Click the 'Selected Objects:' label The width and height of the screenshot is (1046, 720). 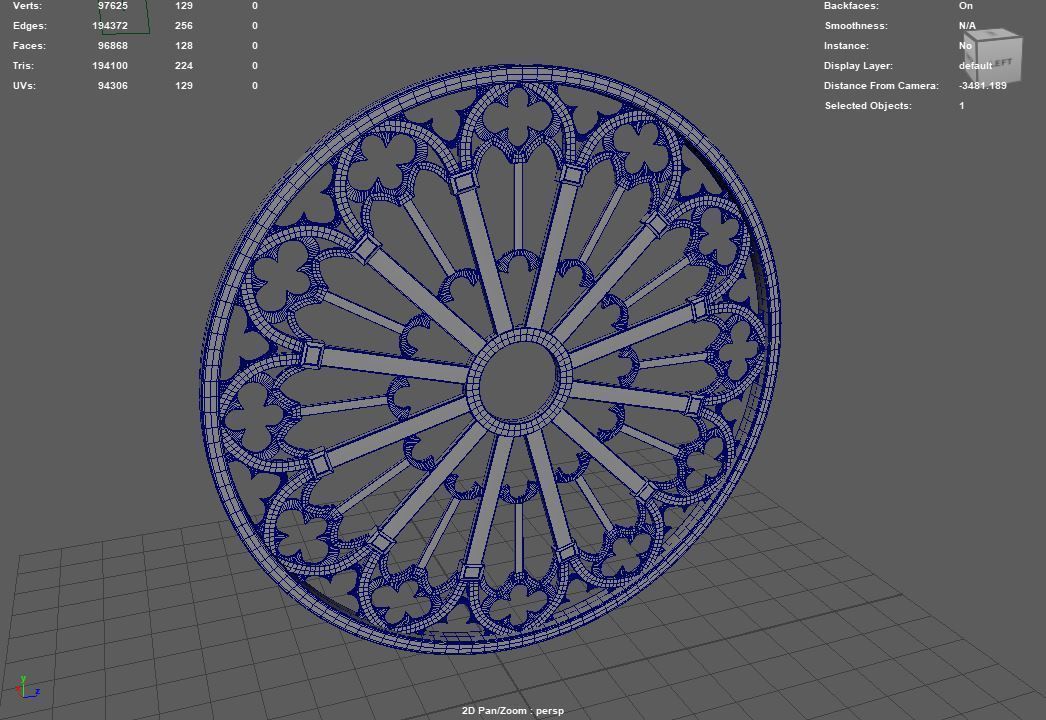point(868,105)
